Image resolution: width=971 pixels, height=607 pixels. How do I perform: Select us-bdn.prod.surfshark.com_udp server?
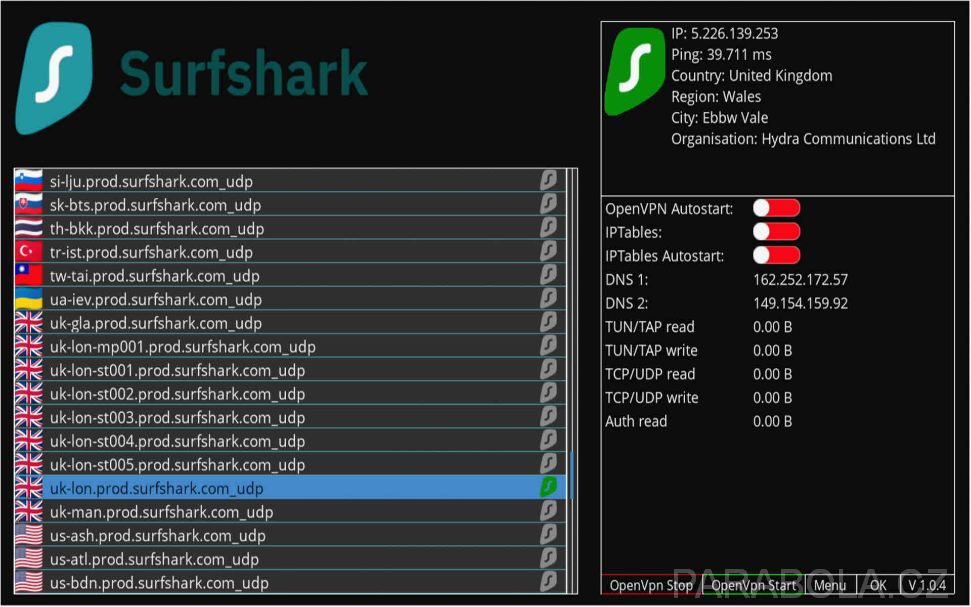290,582
